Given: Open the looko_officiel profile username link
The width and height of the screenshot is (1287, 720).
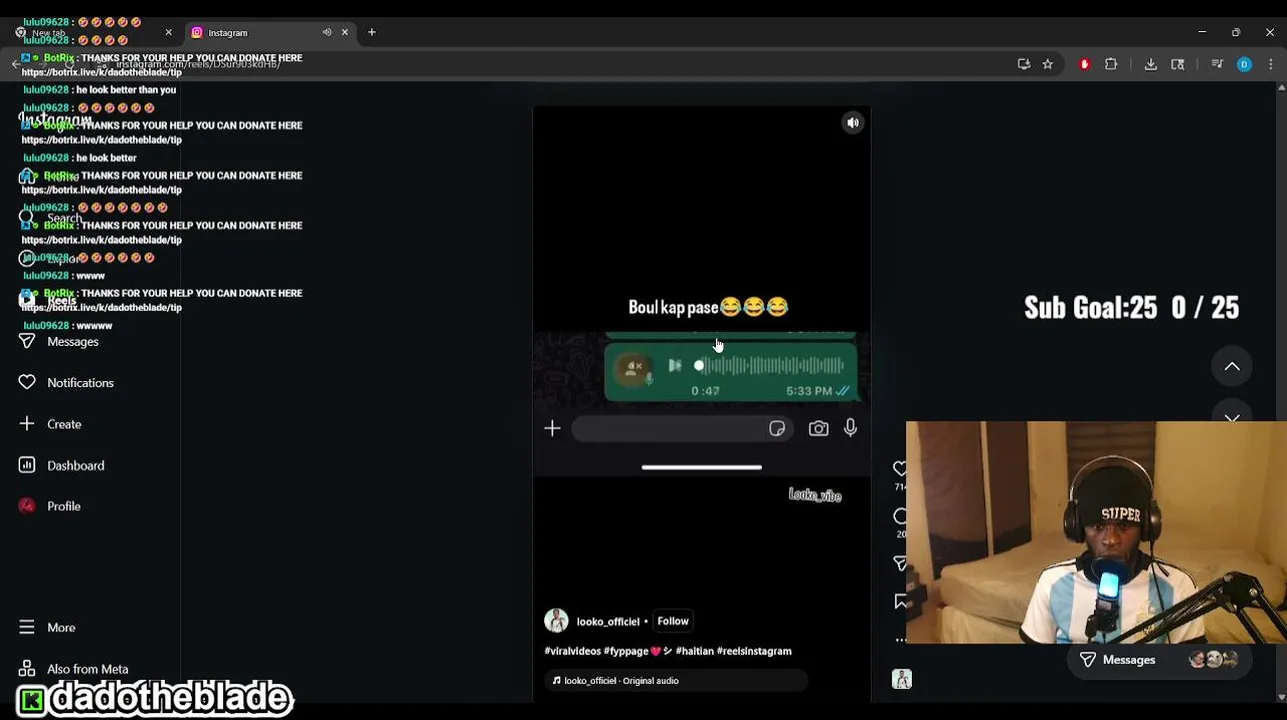Looking at the screenshot, I should [608, 622].
